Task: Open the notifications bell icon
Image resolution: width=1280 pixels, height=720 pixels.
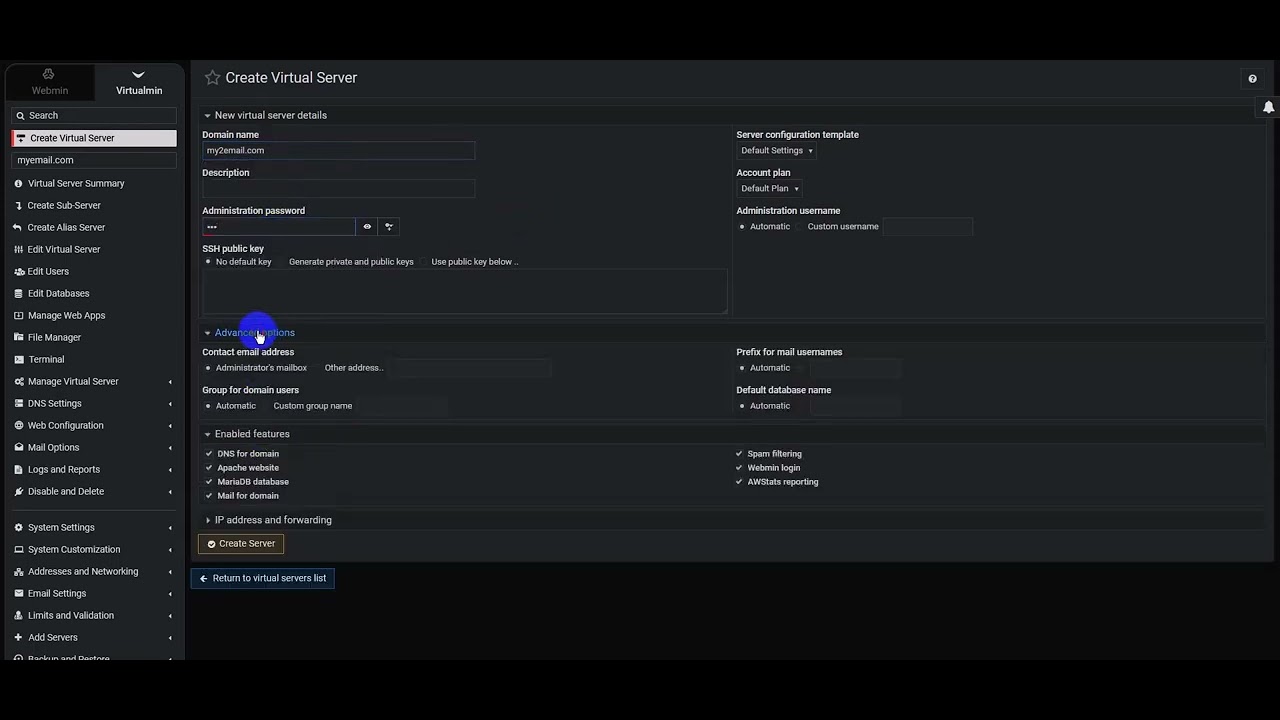Action: tap(1268, 107)
